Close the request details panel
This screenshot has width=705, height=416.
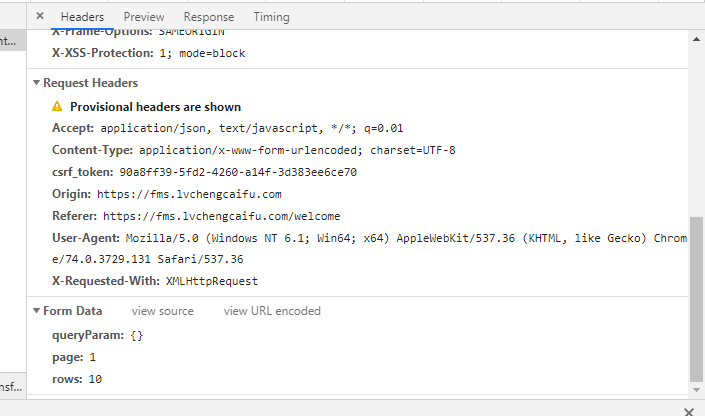[x=40, y=17]
